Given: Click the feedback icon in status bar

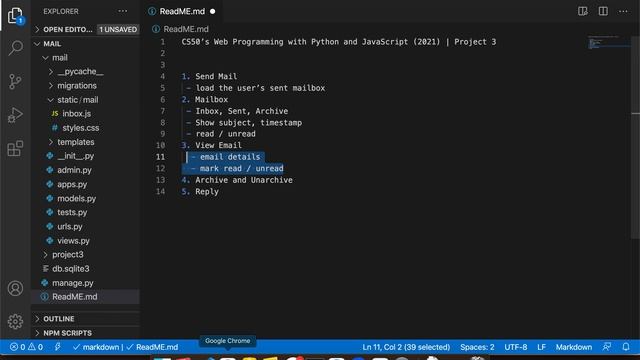Looking at the screenshot, I should coord(607,347).
